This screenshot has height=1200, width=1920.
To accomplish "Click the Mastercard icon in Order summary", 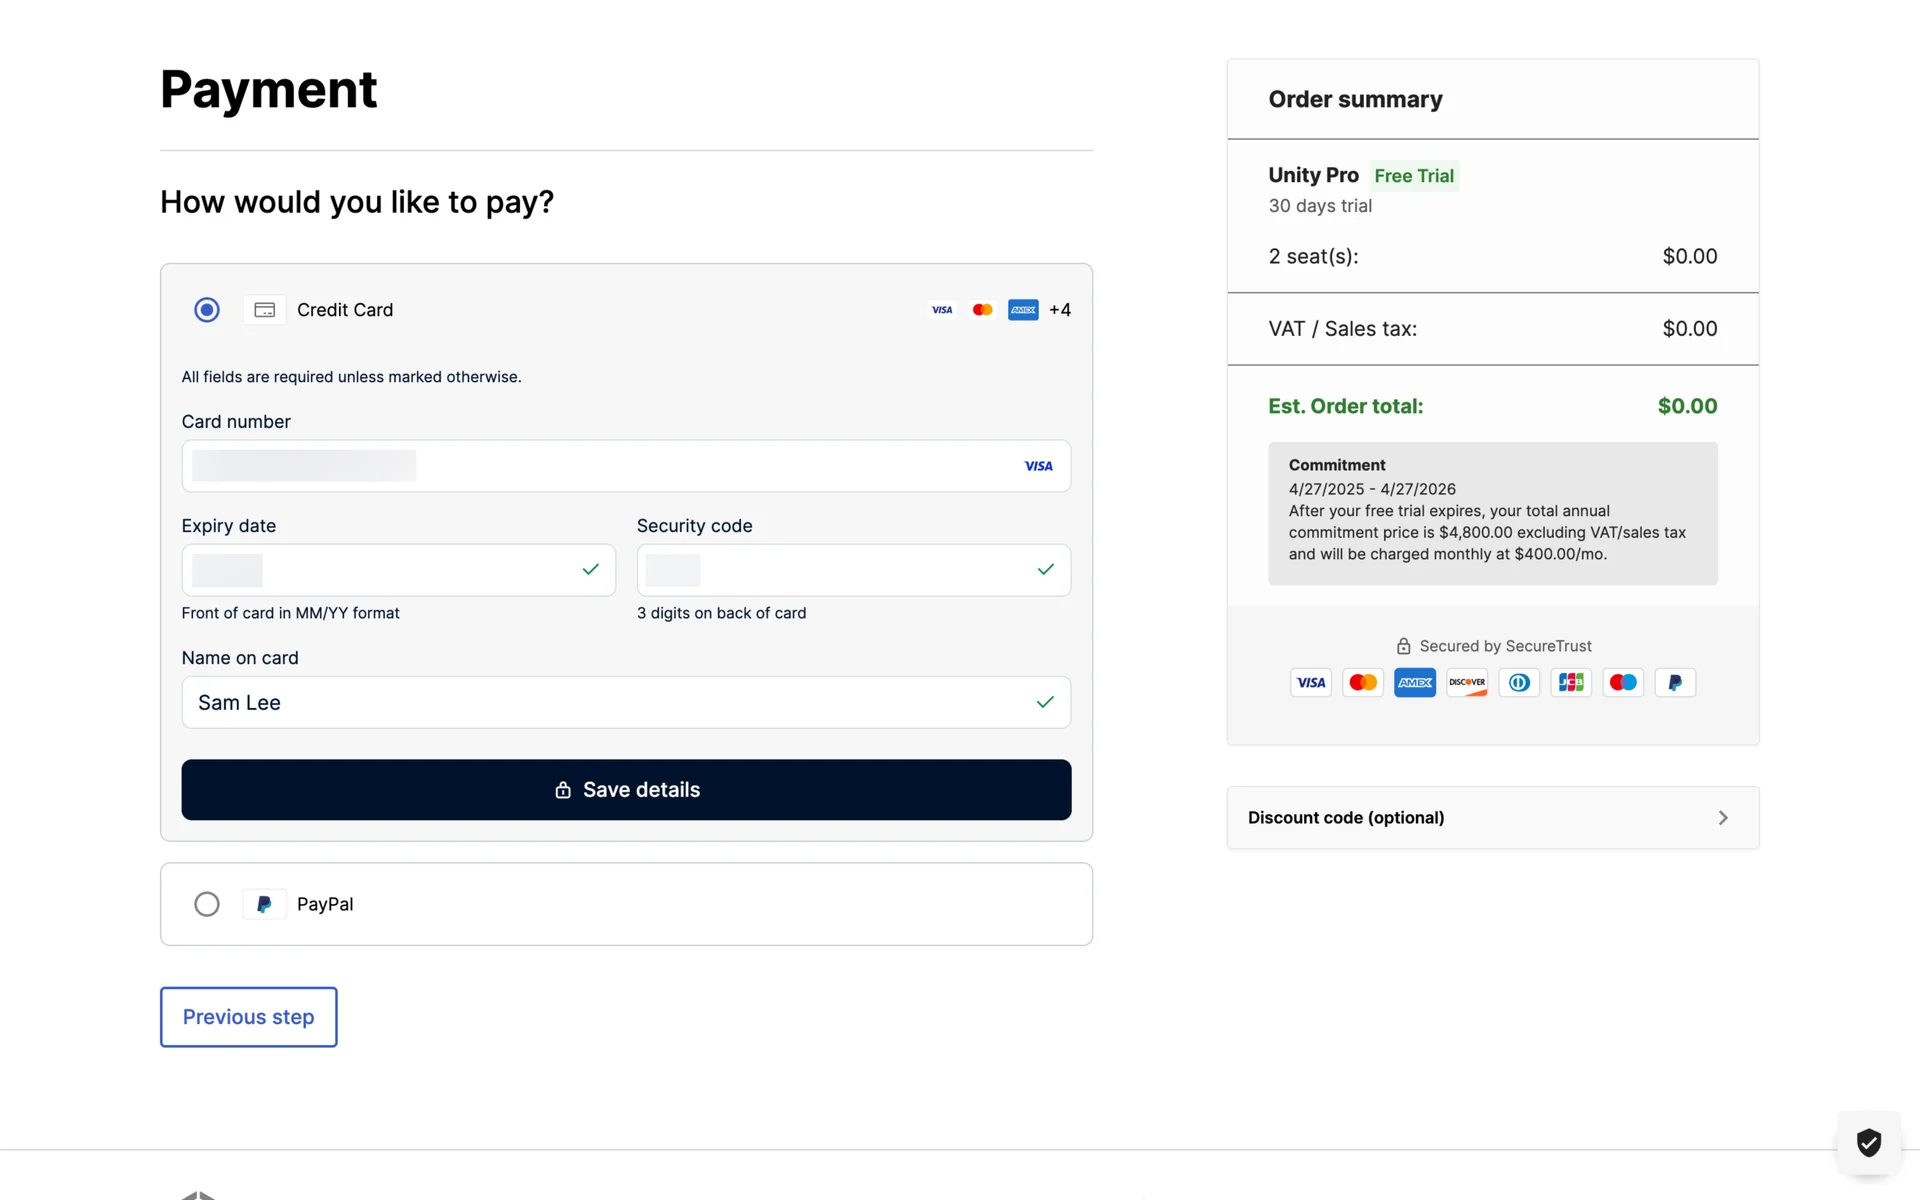I will [1362, 683].
